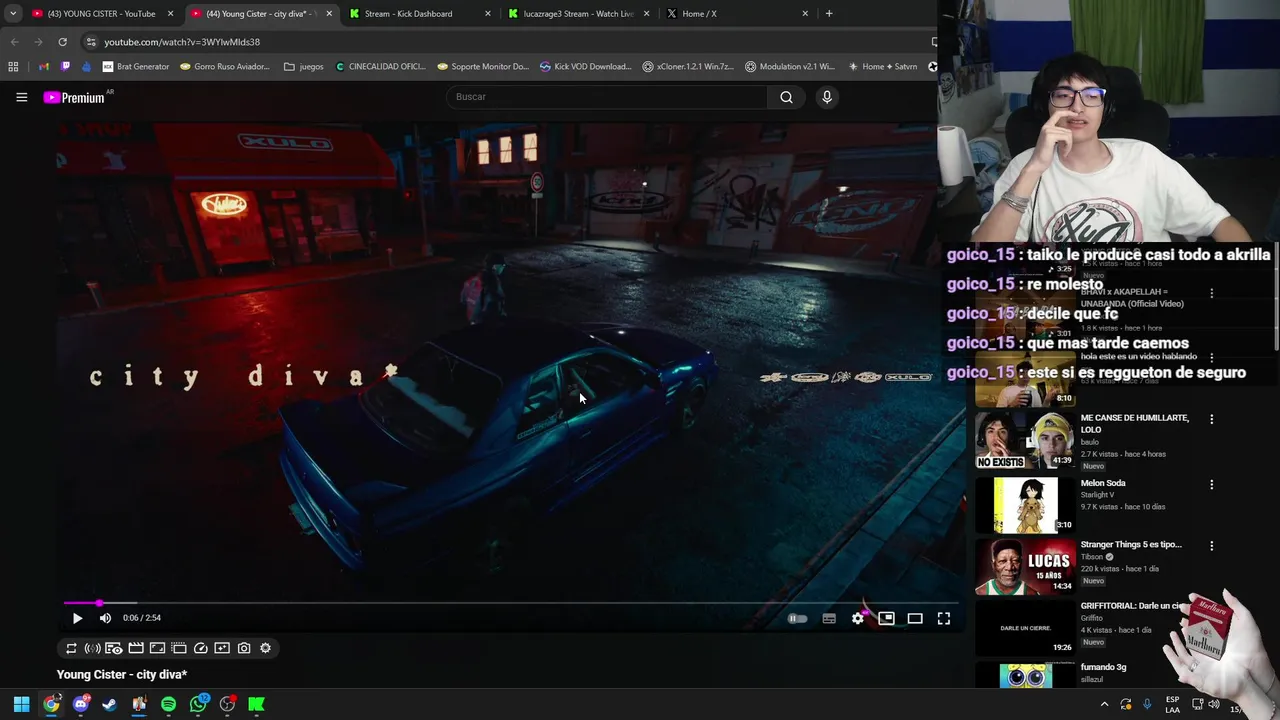The height and width of the screenshot is (720, 1280).
Task: Open Kick VOD Download bookmark
Action: [x=586, y=67]
